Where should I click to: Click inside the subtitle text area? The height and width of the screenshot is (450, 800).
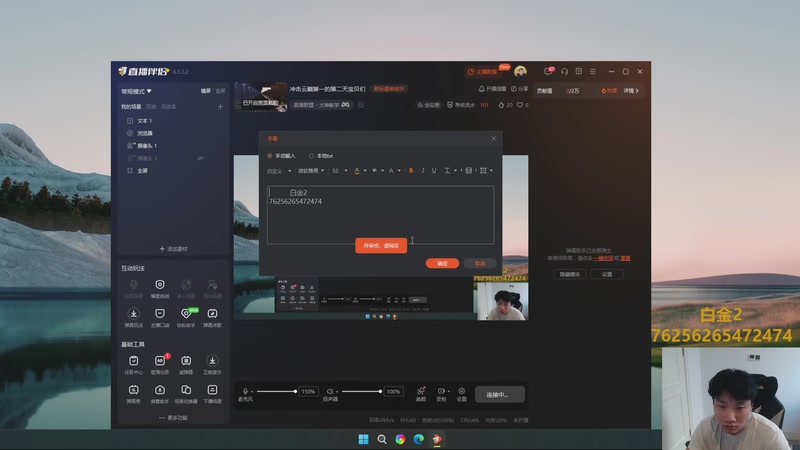click(380, 215)
